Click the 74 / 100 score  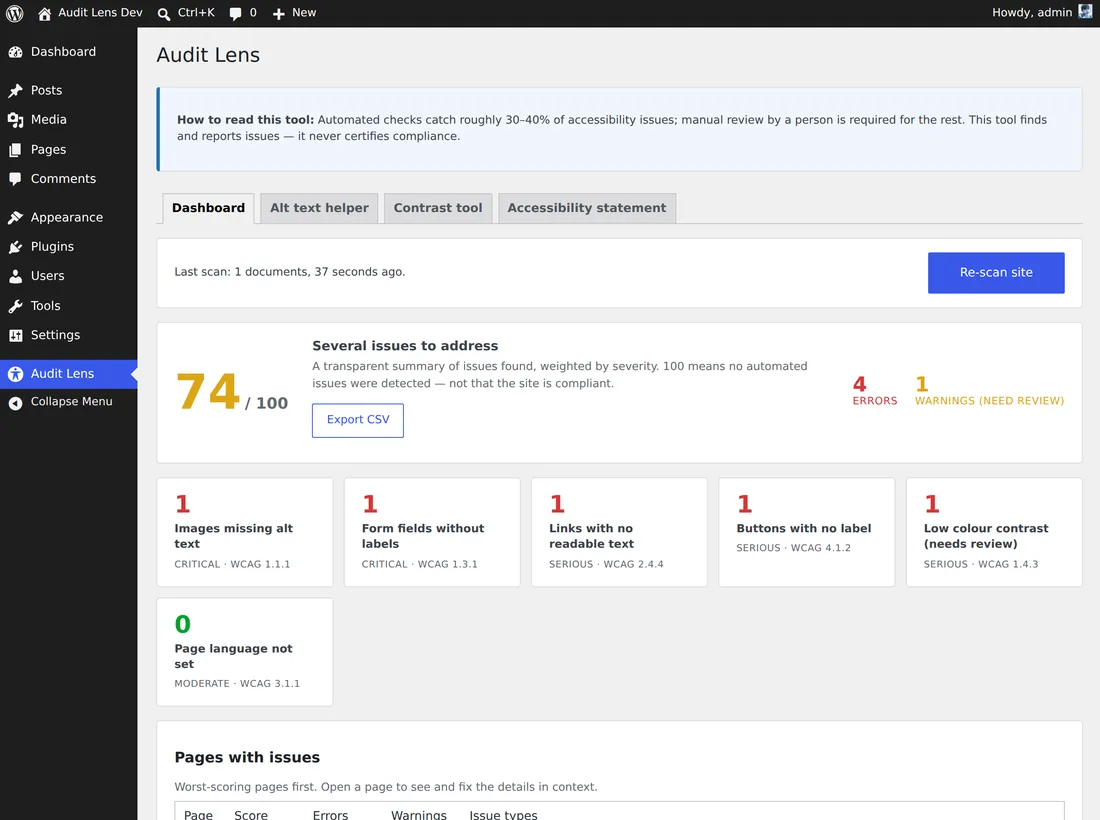tap(232, 393)
